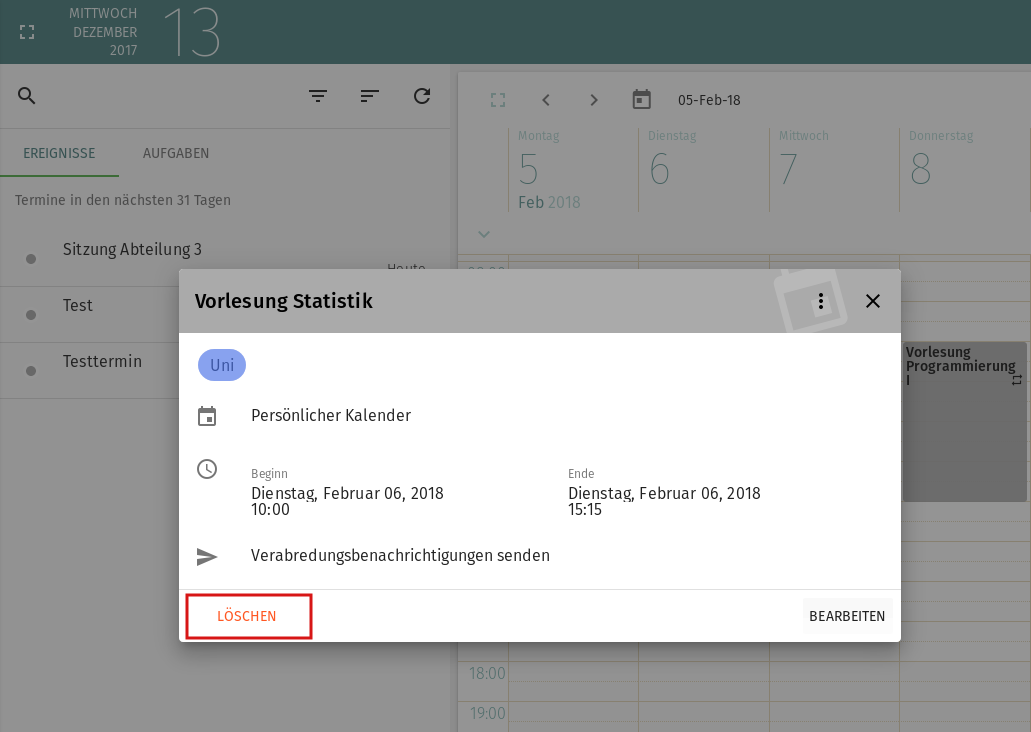The height and width of the screenshot is (732, 1031).
Task: Select the Ereignisse tab
Action: tap(59, 153)
